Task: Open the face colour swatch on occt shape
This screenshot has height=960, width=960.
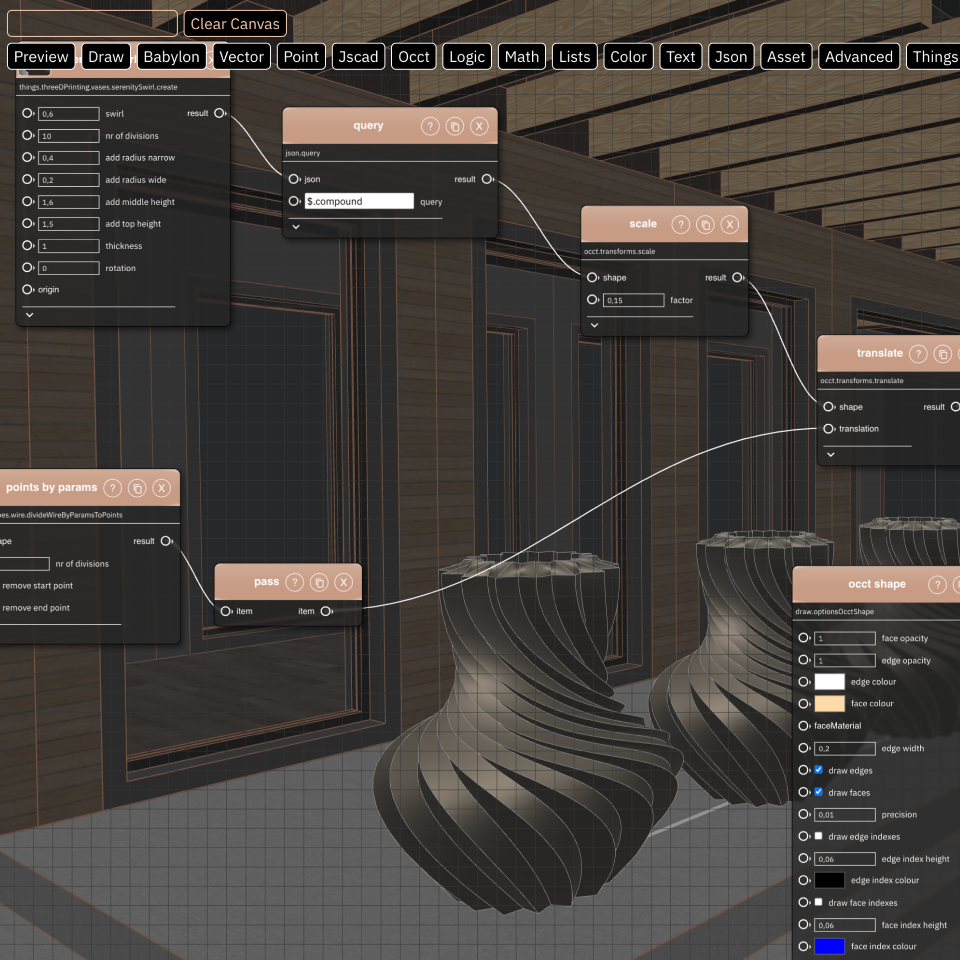Action: coord(830,703)
